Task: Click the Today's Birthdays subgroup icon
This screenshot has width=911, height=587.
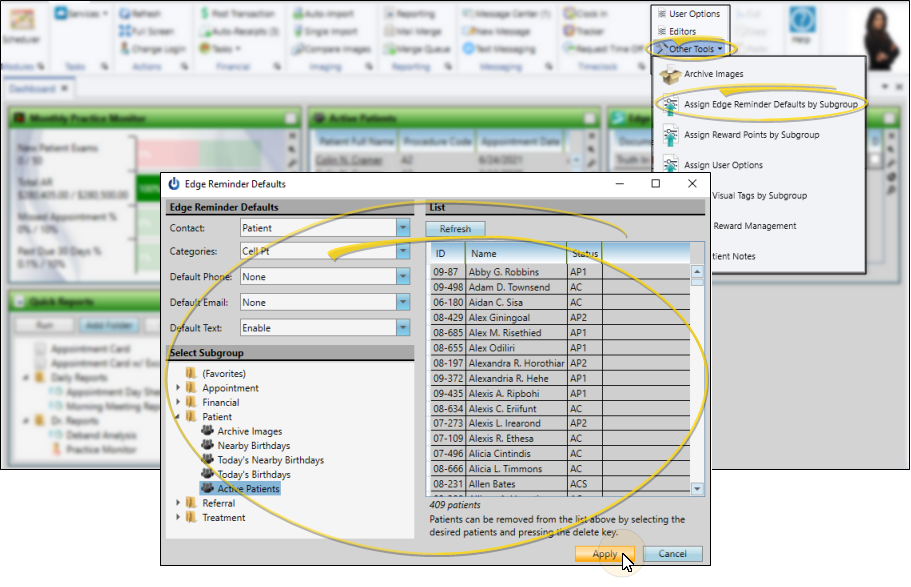Action: [207, 475]
